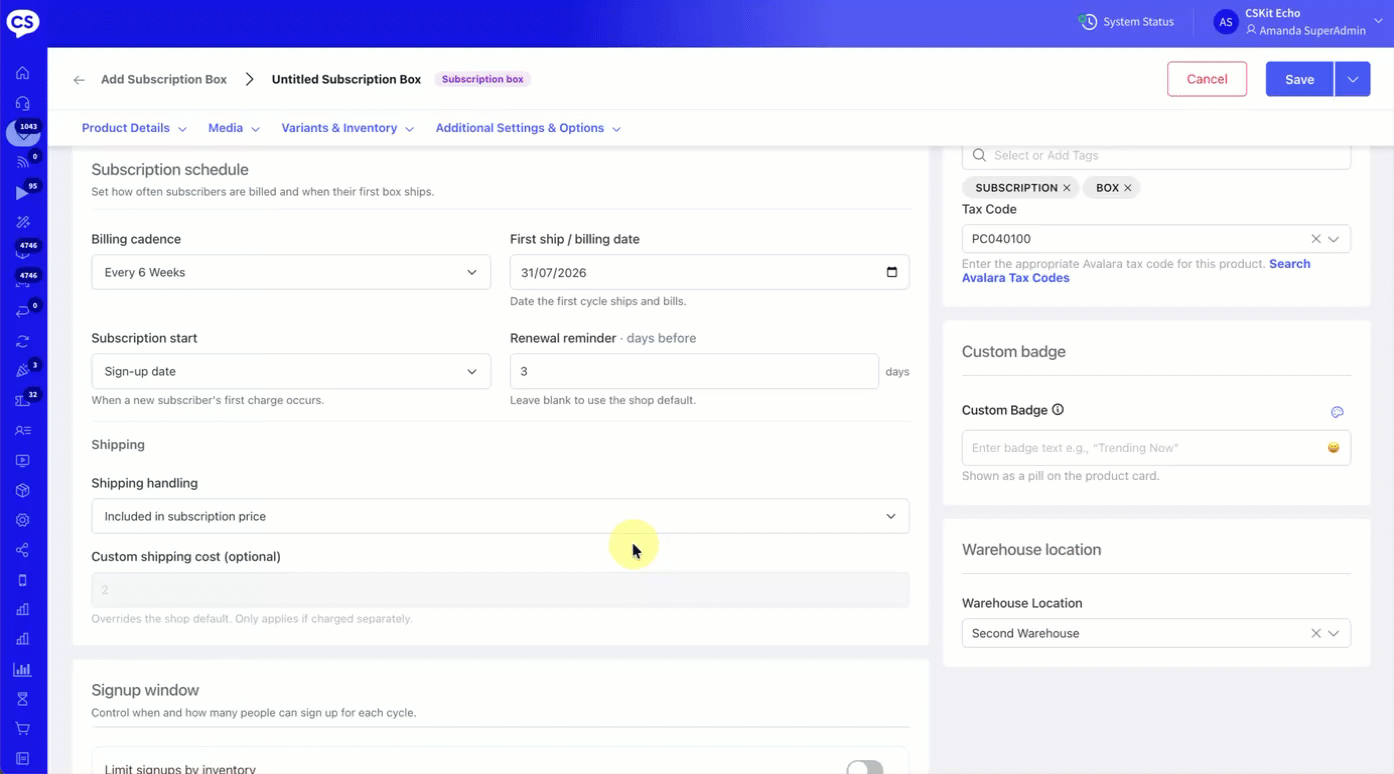Screen dimensions: 1394x774
Task: Open the Home icon in the sidebar
Action: 22,73
